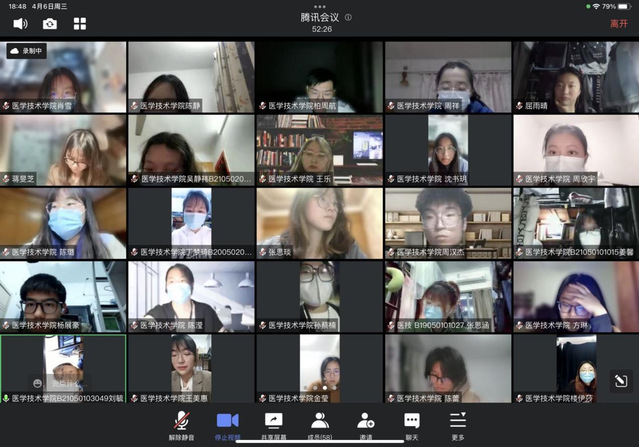The height and width of the screenshot is (447, 639).
Task: Open meeting info icon beside 腾讯会议
Action: [347, 17]
